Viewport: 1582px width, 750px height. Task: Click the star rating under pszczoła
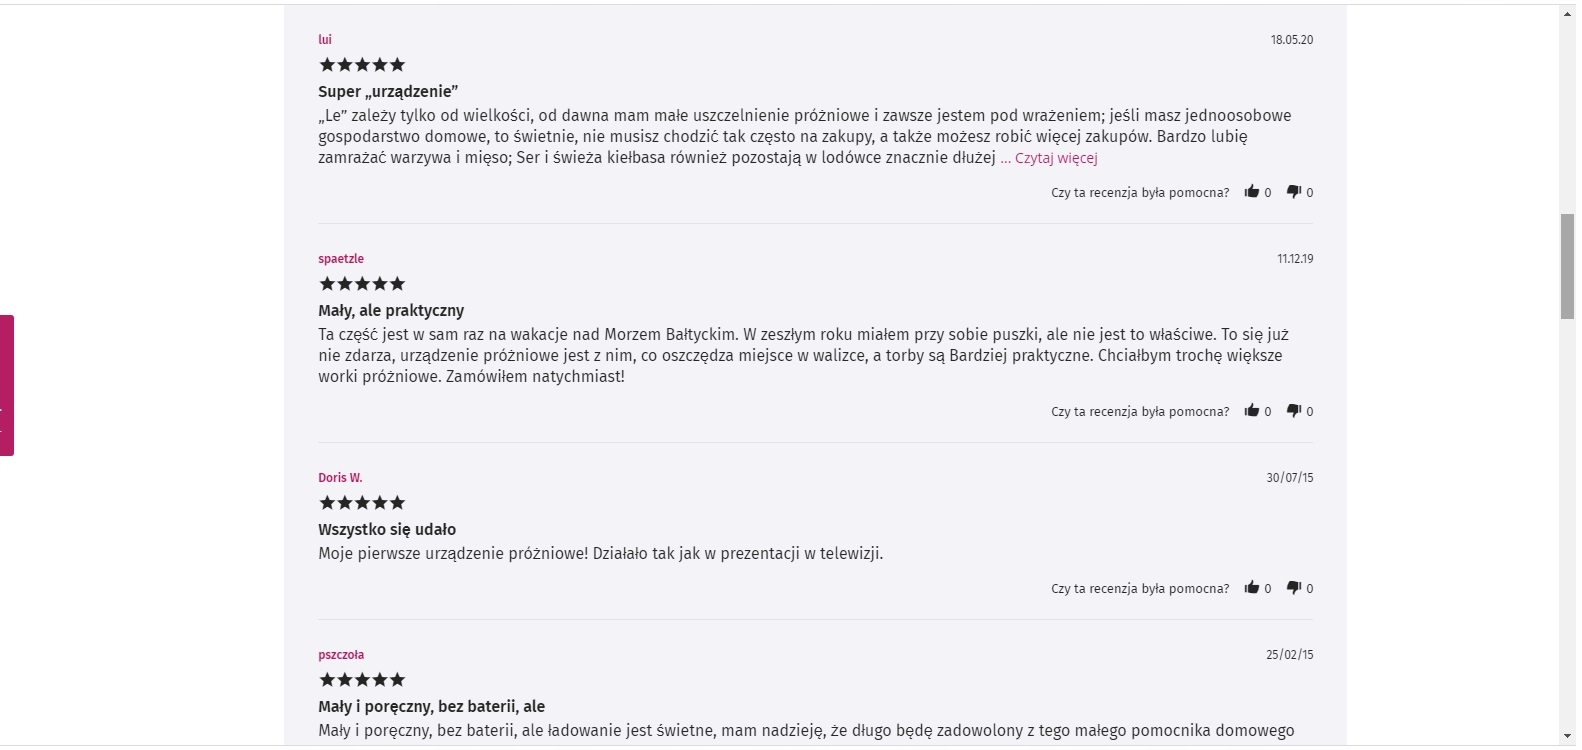coord(362,680)
